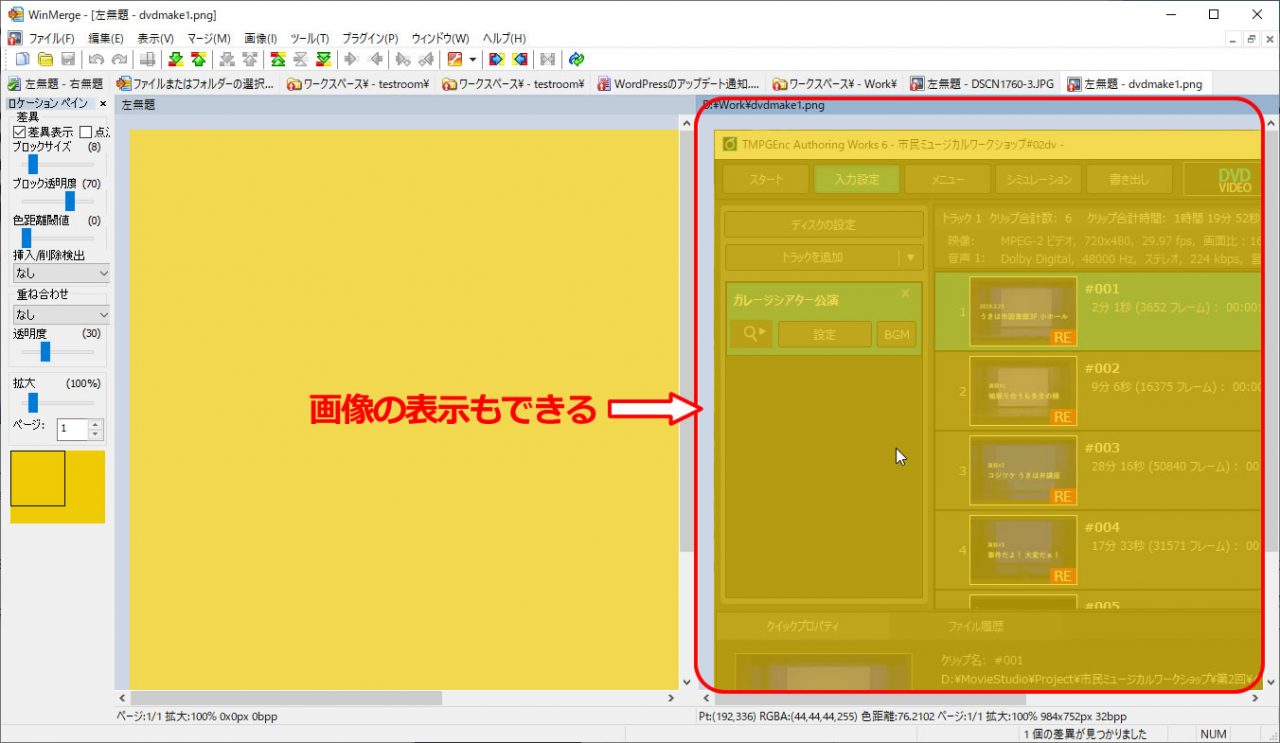
Task: Click Copy right and advance icon
Action: coord(402,59)
